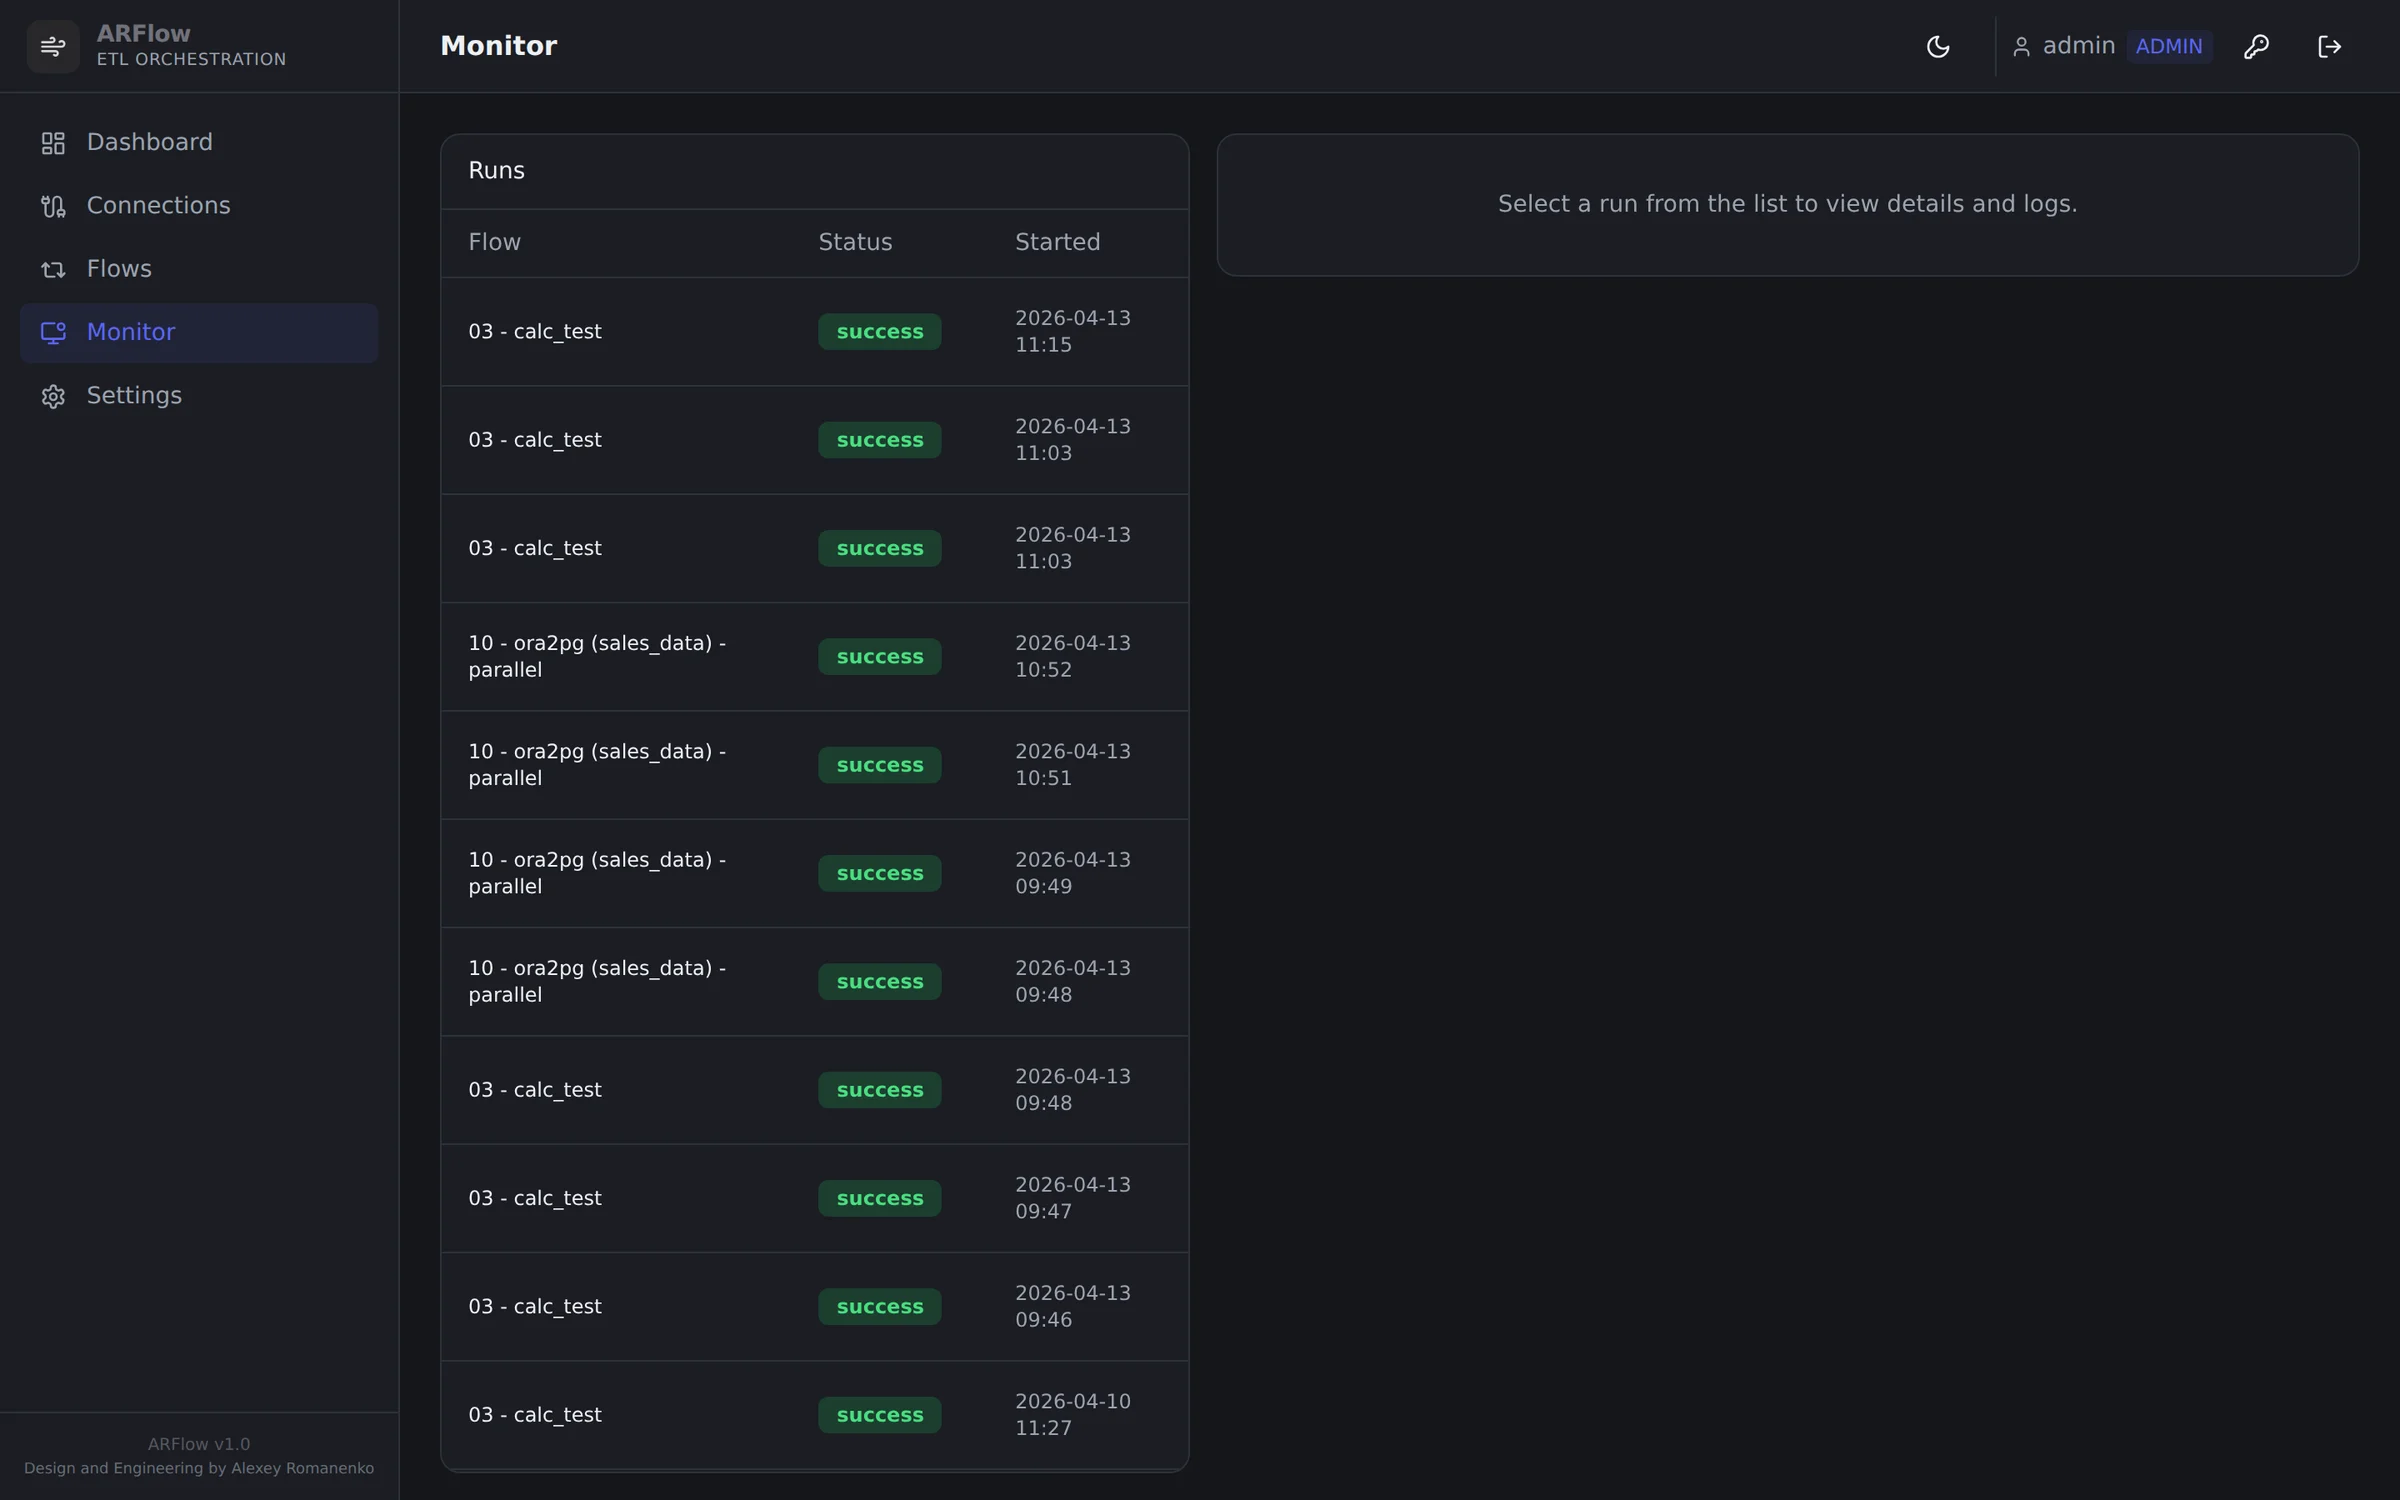
Task: Click success badge of the 11:15 run
Action: click(879, 331)
